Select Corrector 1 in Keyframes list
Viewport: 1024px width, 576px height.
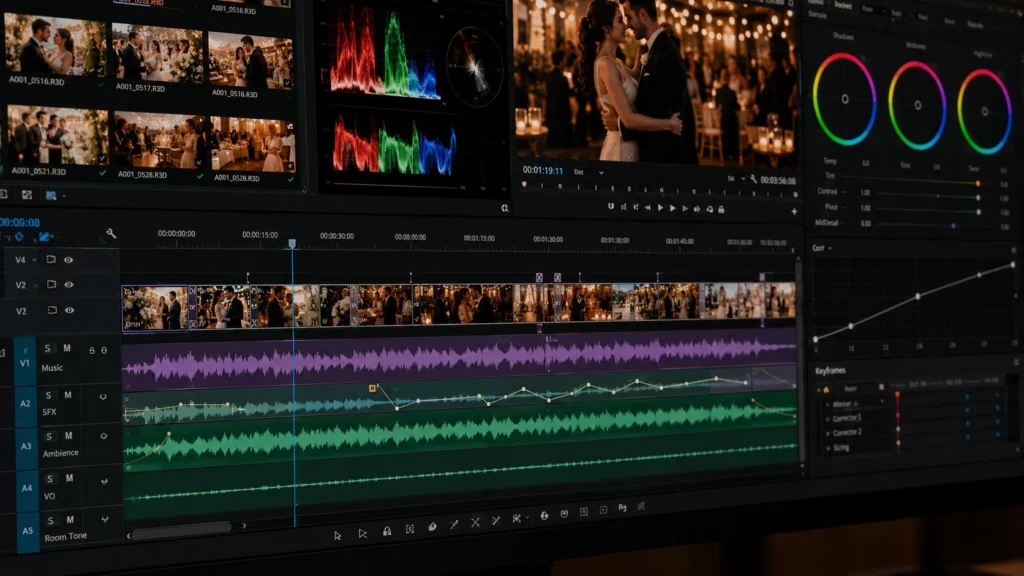coord(846,418)
